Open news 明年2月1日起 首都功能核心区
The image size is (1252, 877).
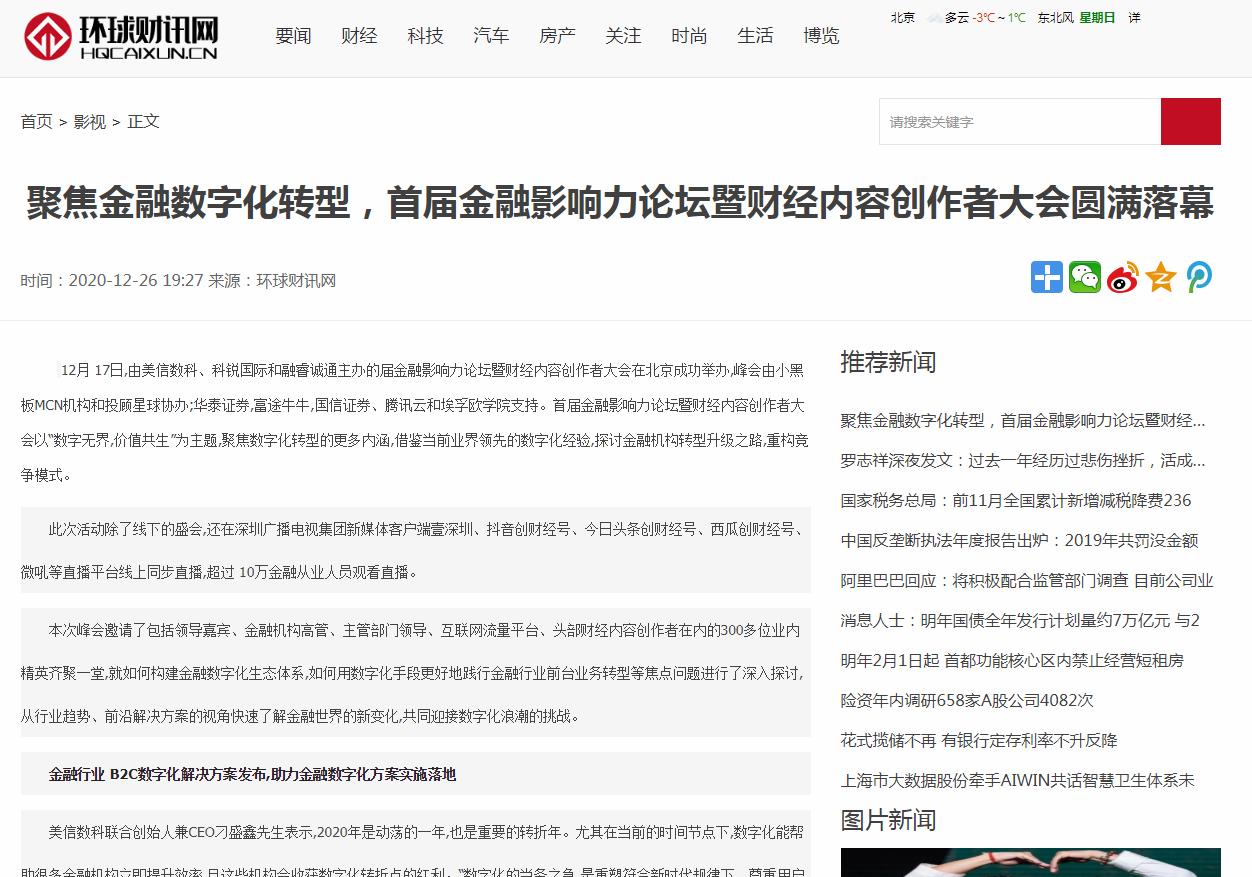pyautogui.click(x=1012, y=660)
